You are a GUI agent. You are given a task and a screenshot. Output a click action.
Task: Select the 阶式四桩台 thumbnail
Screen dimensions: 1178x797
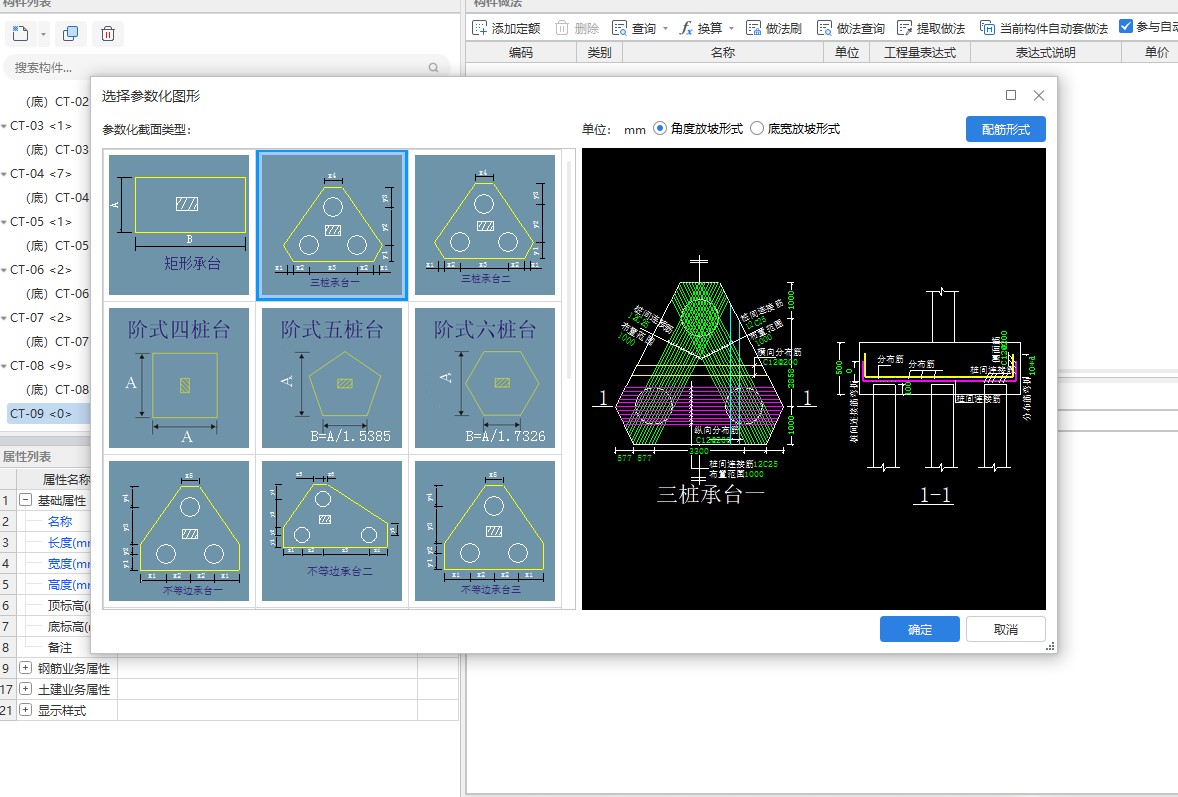click(179, 378)
